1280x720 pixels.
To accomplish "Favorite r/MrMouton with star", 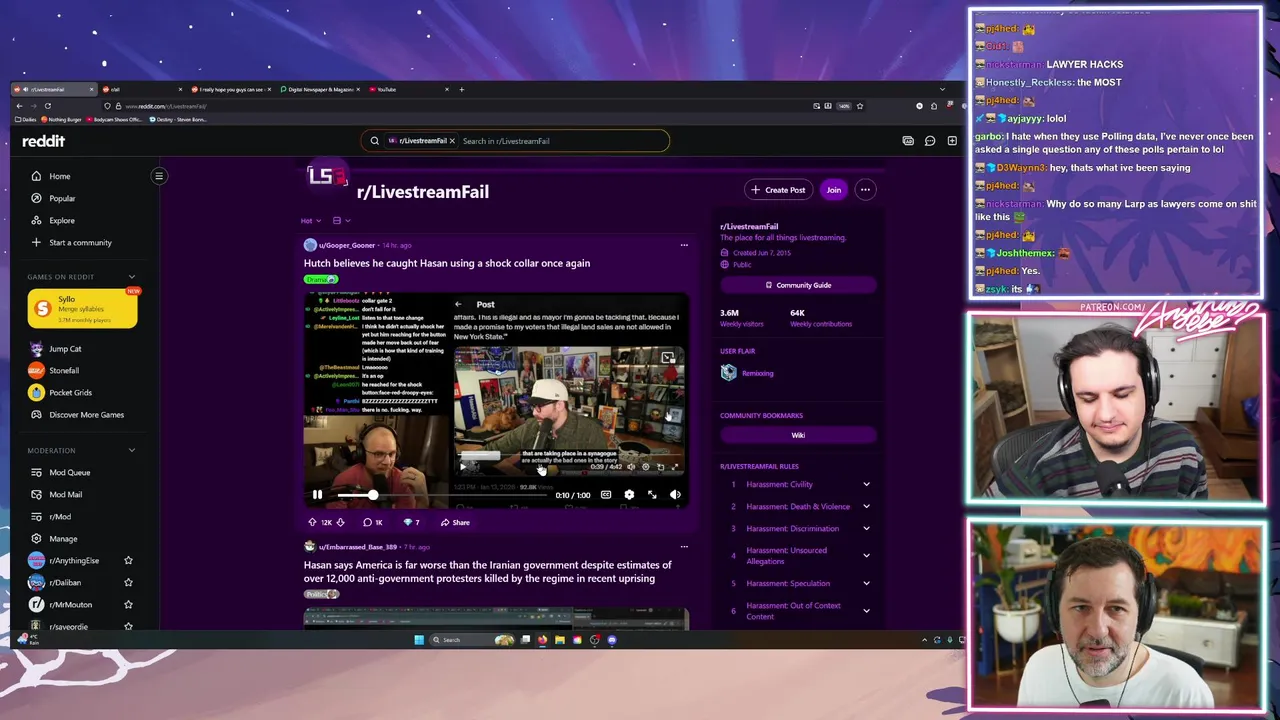I will [x=128, y=605].
